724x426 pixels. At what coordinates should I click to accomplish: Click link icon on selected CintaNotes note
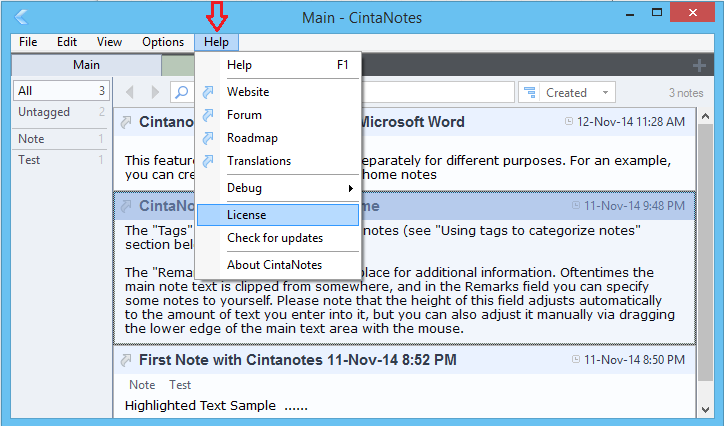[x=126, y=206]
